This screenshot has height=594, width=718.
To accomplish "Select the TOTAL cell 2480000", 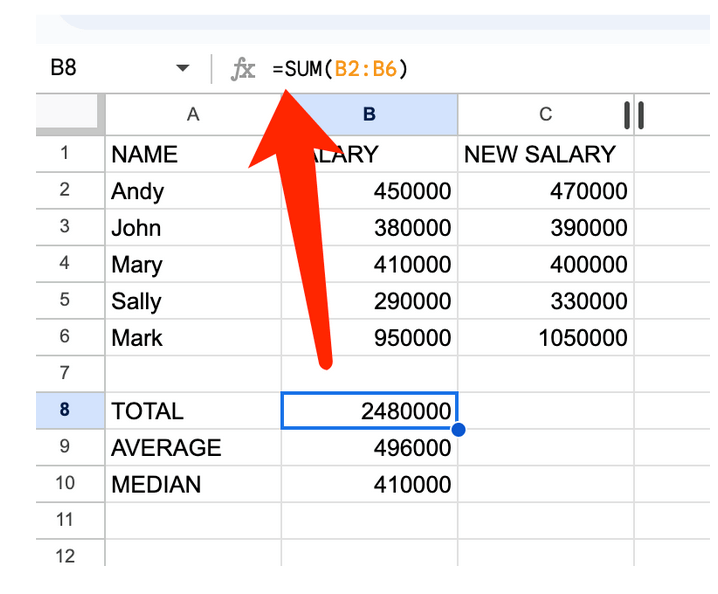I will pos(369,411).
